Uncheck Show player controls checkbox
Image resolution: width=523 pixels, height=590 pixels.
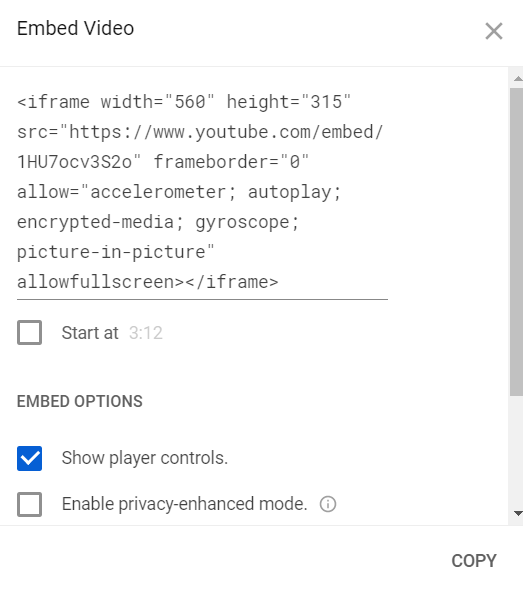pos(29,458)
